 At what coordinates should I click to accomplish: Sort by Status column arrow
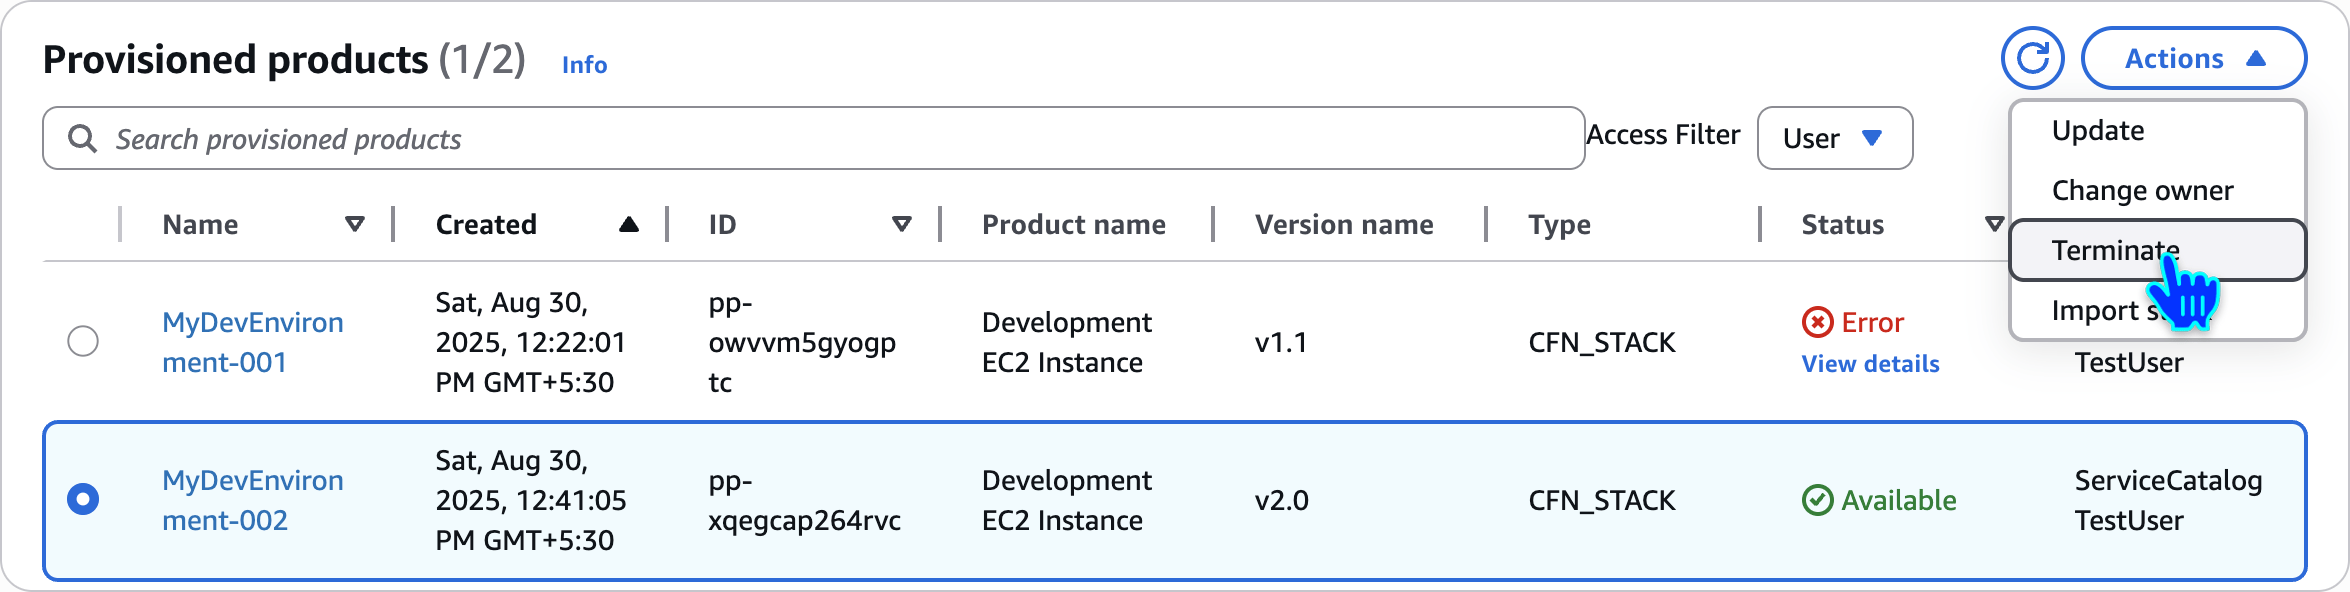pos(1994,224)
